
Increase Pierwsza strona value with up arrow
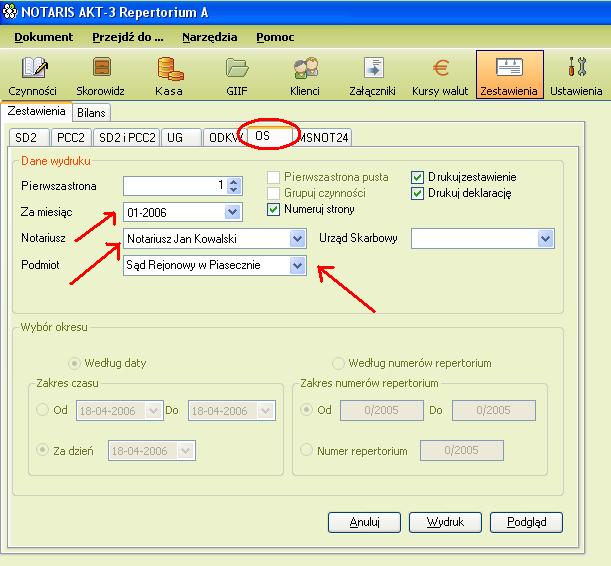tap(233, 182)
